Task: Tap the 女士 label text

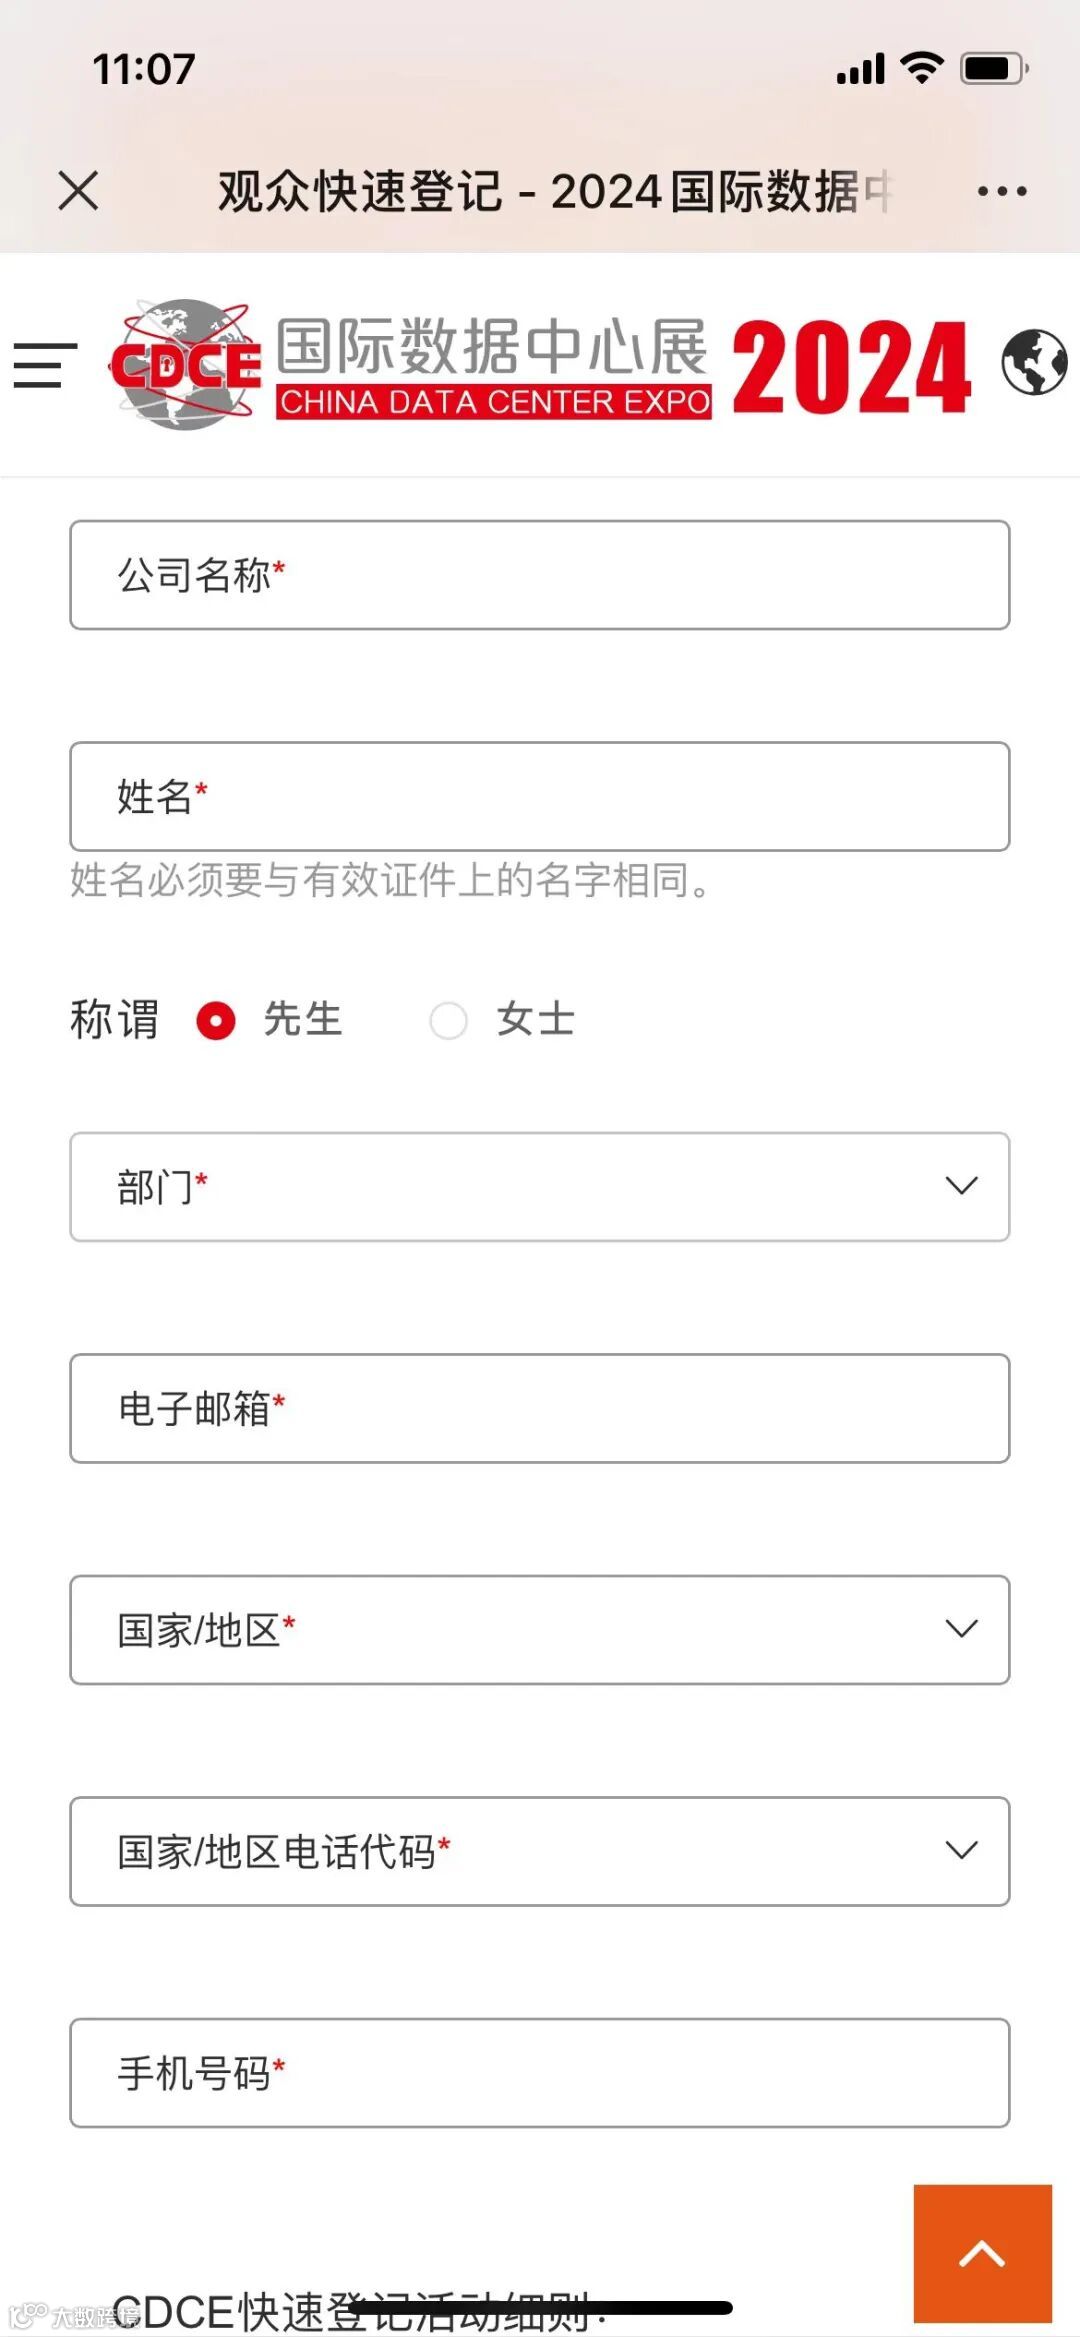Action: (536, 1020)
